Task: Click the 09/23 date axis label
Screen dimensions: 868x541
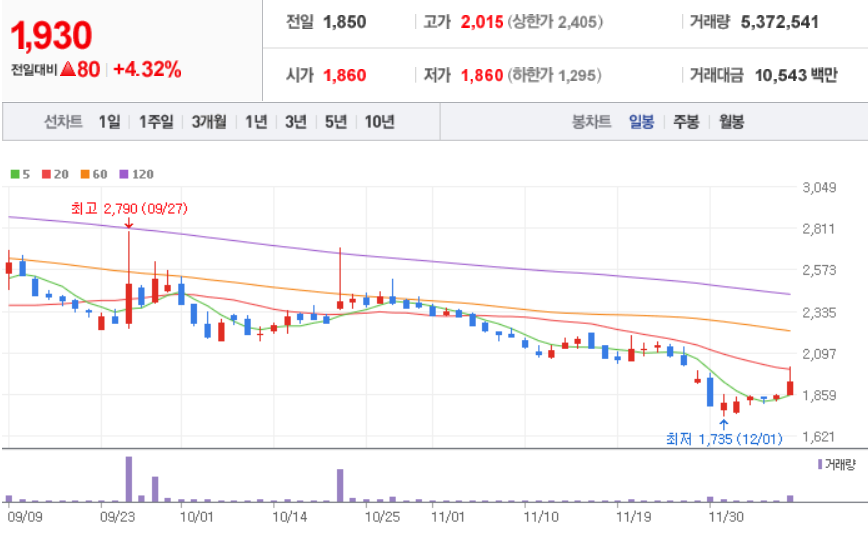Action: pos(117,517)
